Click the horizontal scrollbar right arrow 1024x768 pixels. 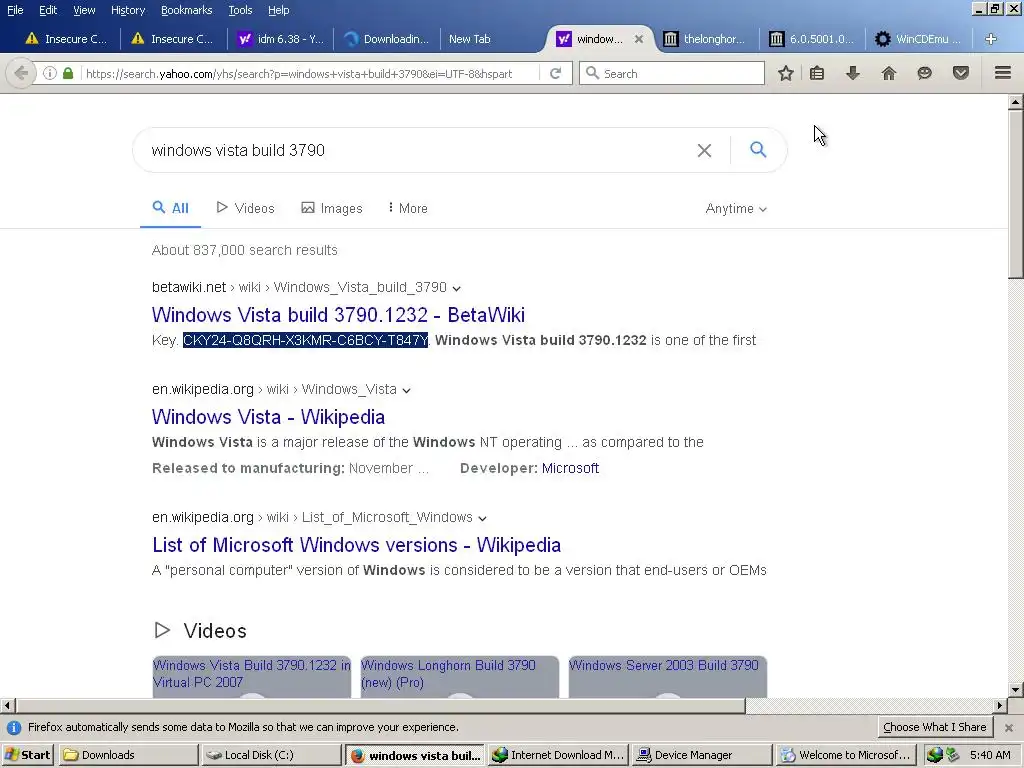(1000, 705)
